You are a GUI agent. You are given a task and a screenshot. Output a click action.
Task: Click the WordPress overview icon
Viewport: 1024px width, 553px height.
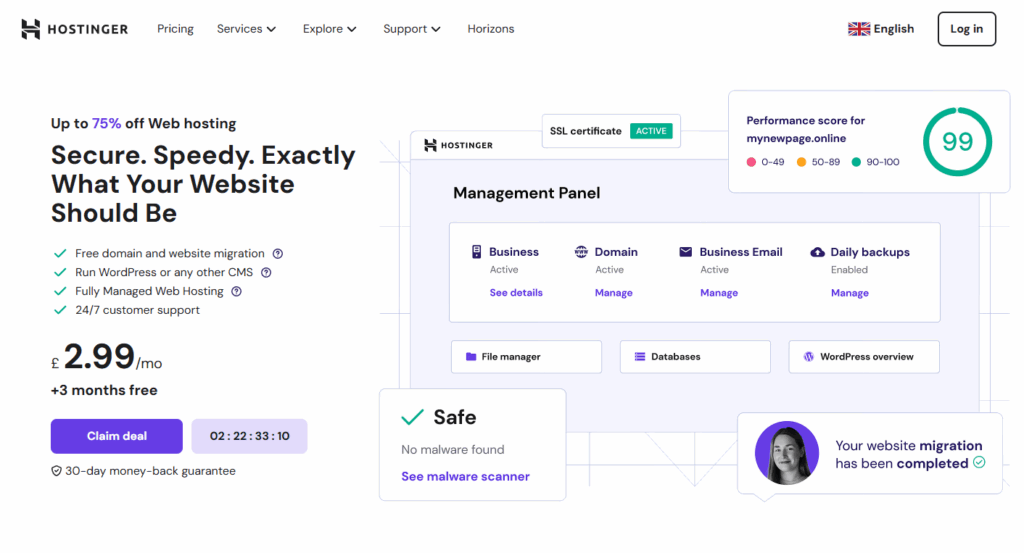click(x=809, y=357)
